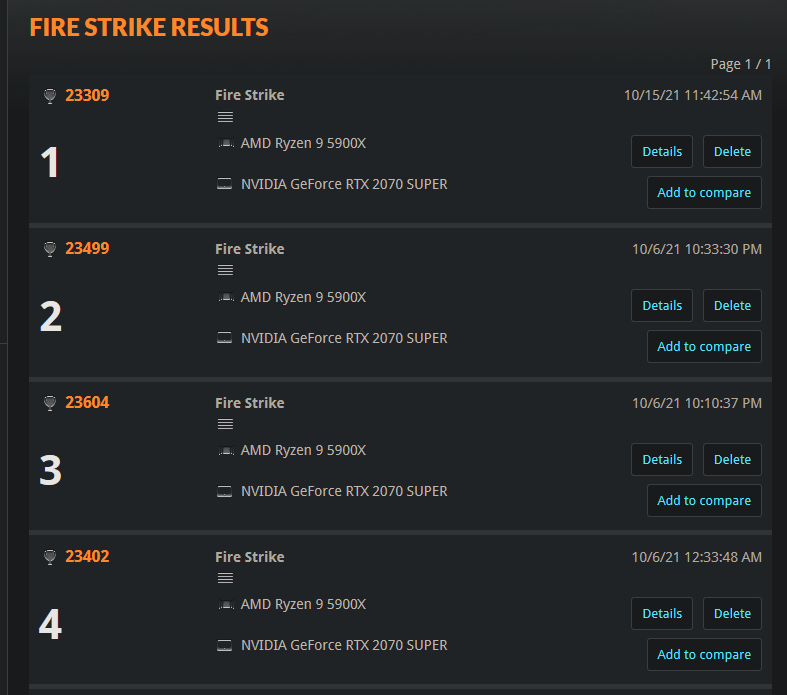The height and width of the screenshot is (695, 787).
Task: Click the GPU card icon in the 23604 result
Action: (x=224, y=491)
